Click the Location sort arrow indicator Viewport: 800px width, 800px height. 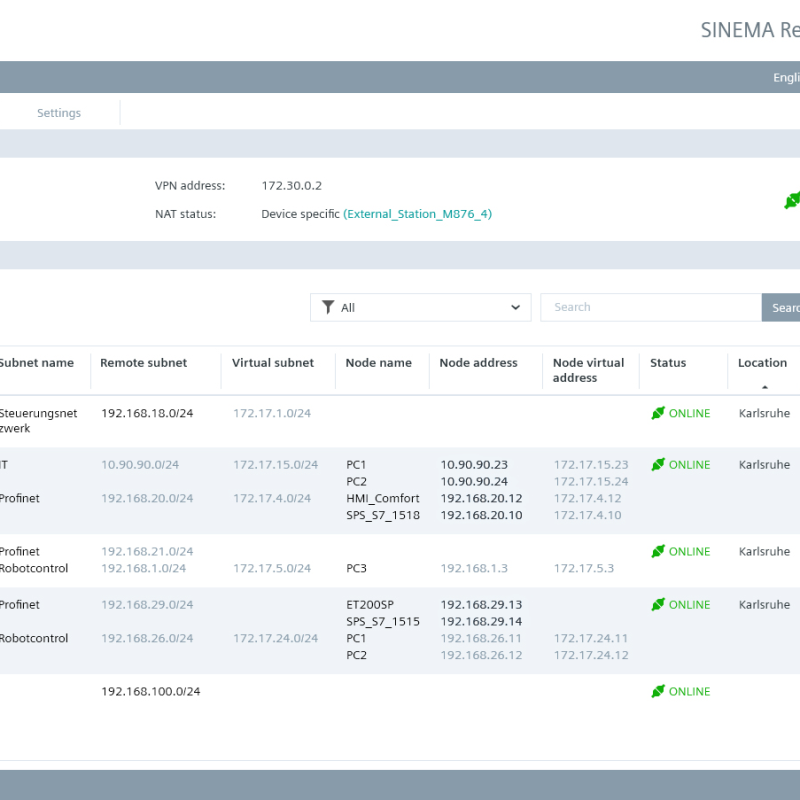(x=764, y=387)
